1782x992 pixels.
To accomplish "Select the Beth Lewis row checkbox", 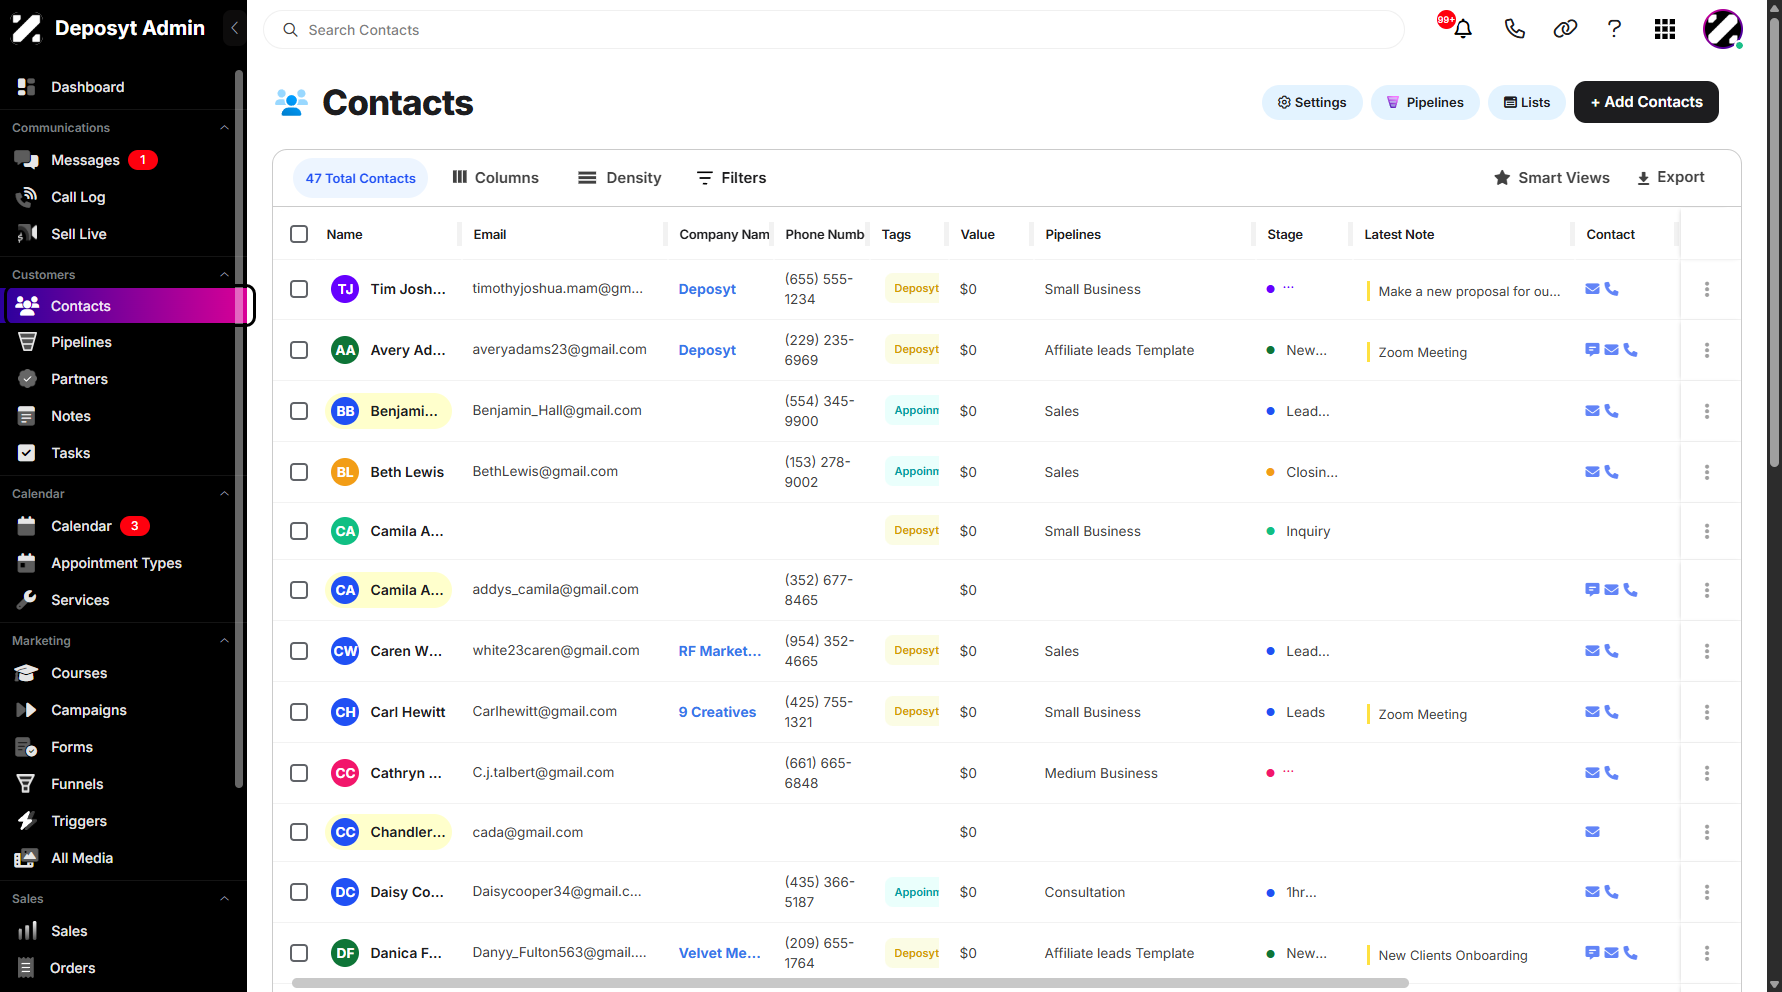I will pyautogui.click(x=299, y=472).
